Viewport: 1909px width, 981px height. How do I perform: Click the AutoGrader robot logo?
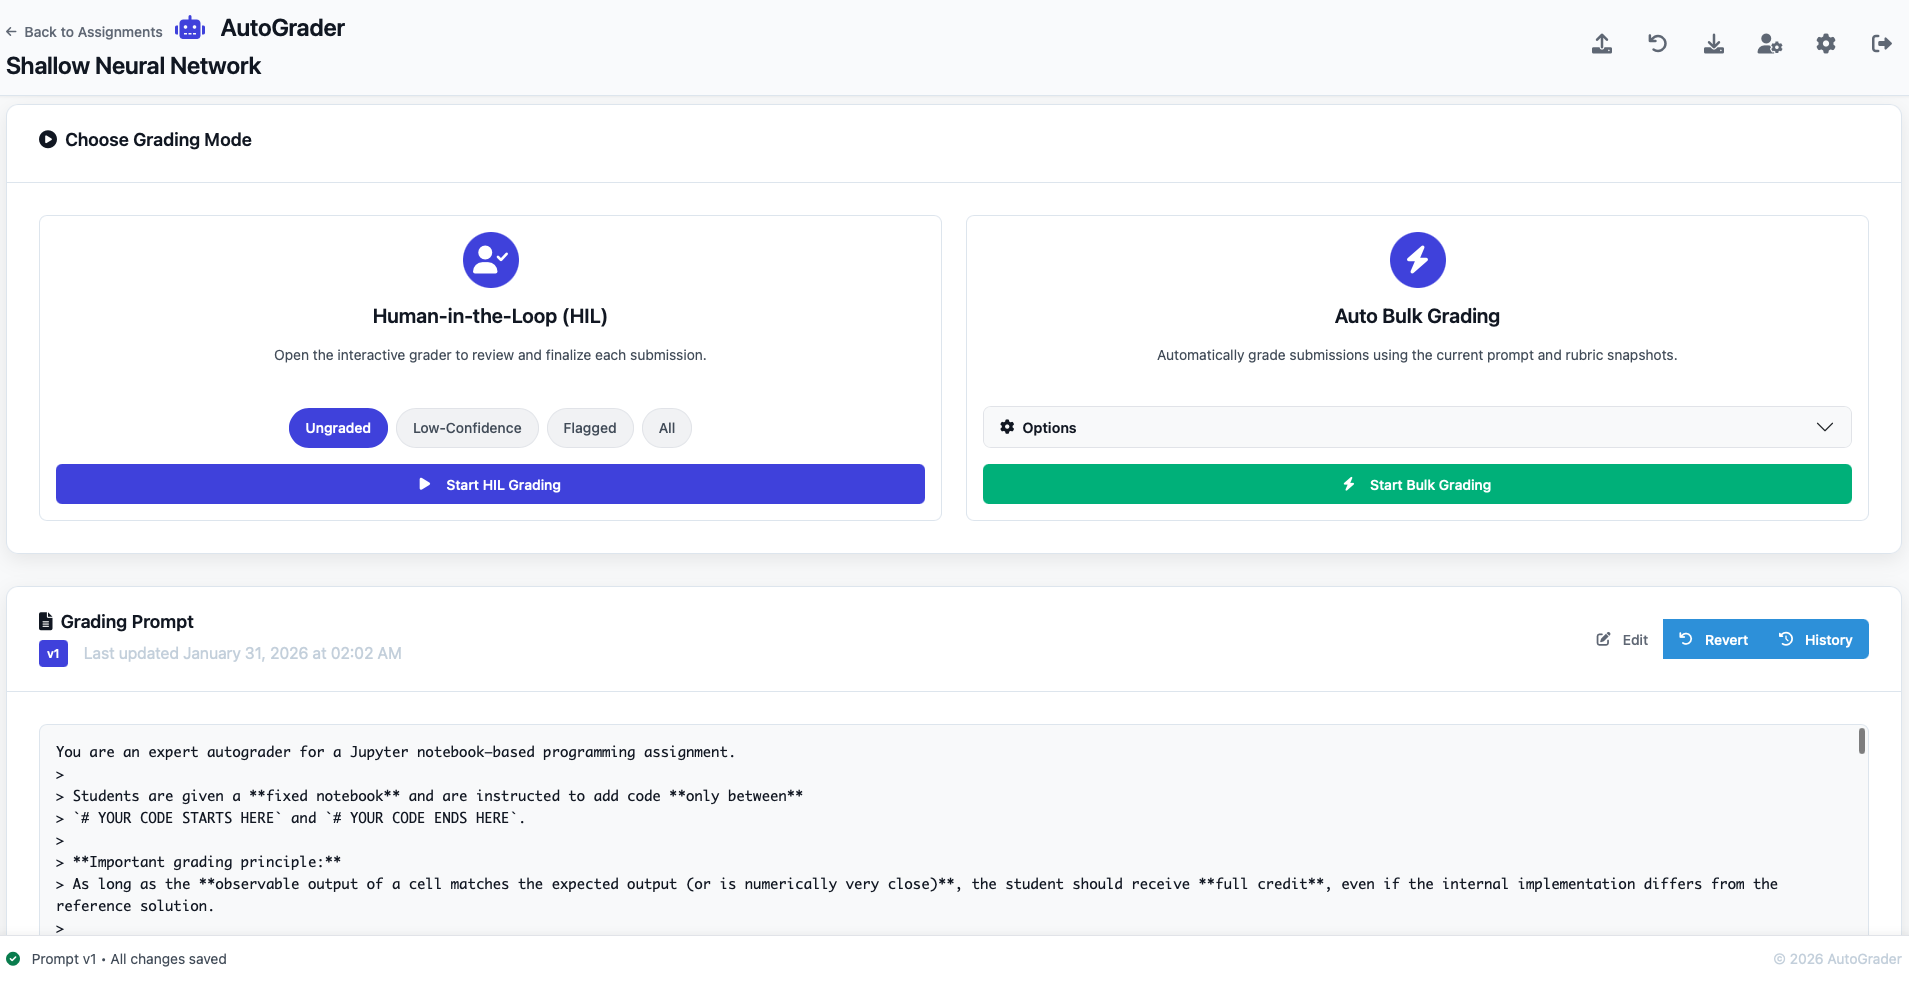(x=190, y=28)
